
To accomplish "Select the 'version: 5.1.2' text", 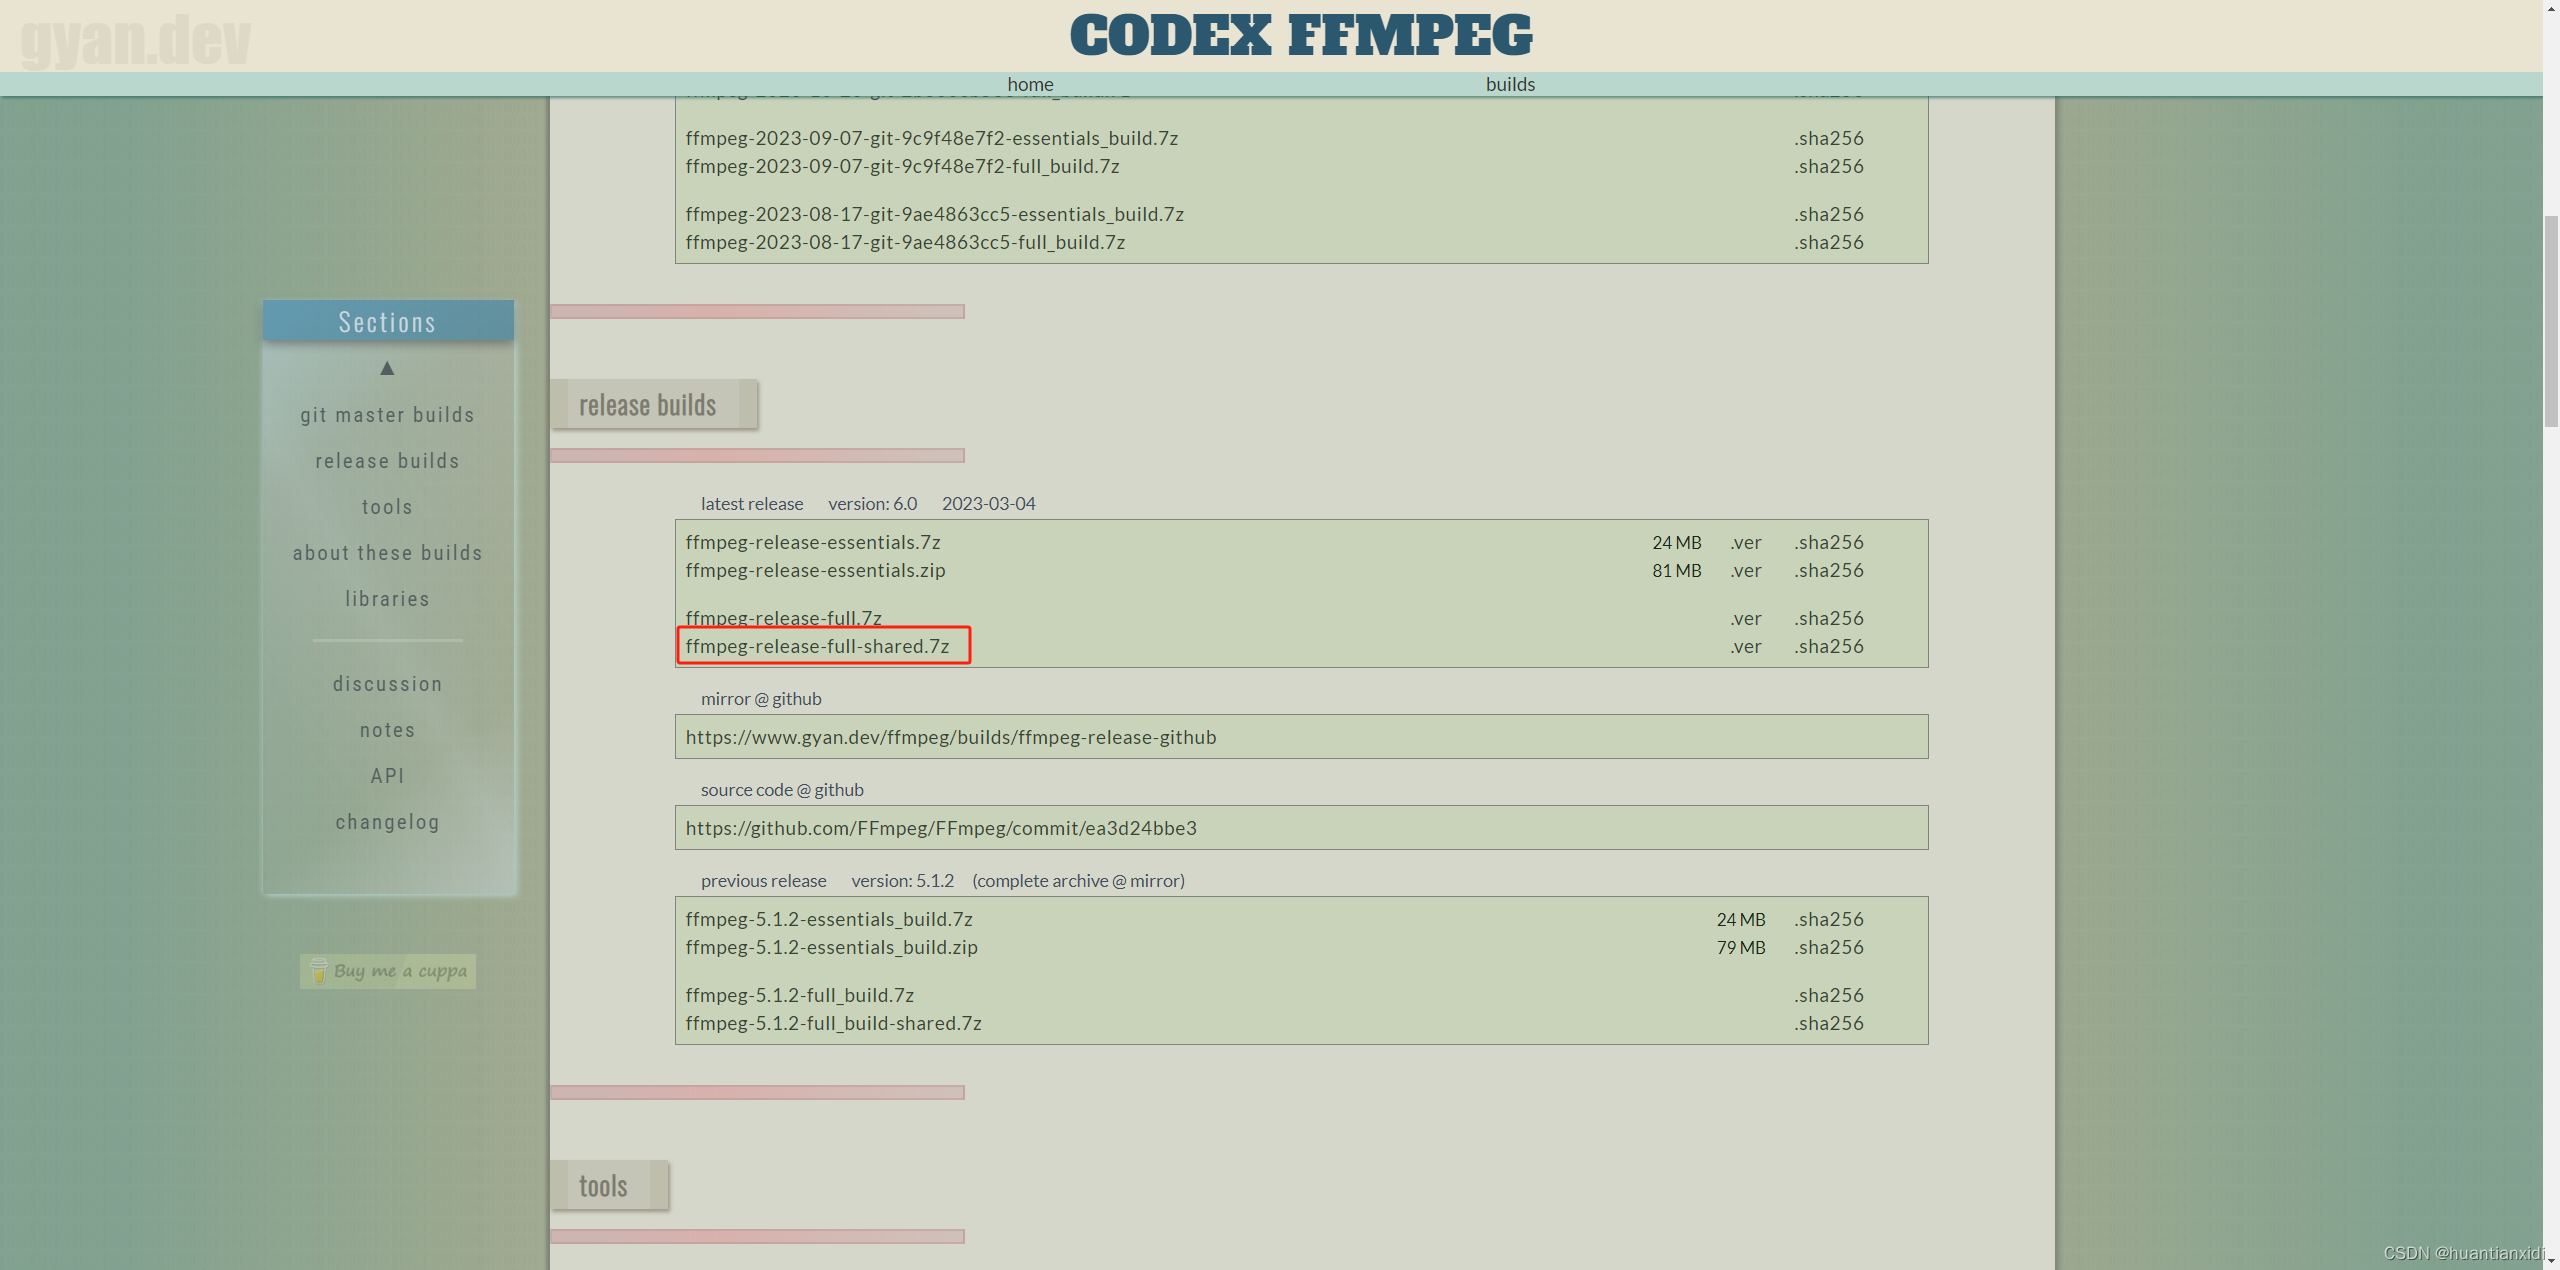I will pos(902,881).
